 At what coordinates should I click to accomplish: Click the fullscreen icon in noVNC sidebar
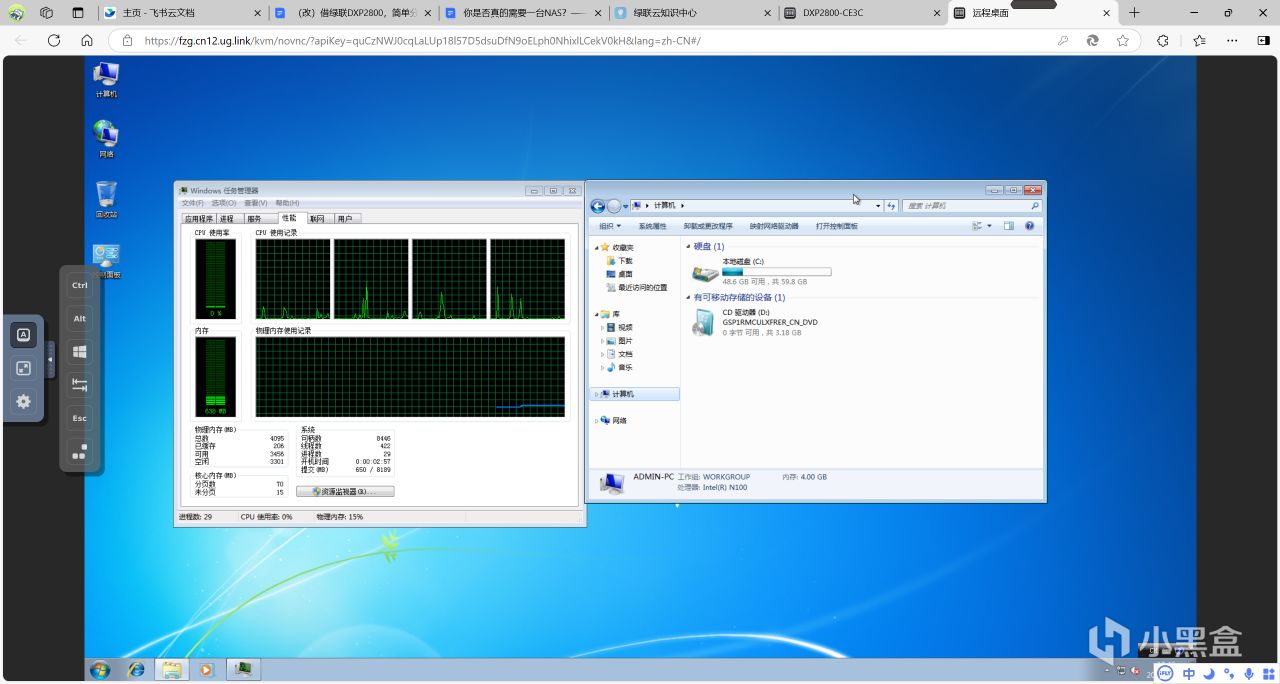24,368
